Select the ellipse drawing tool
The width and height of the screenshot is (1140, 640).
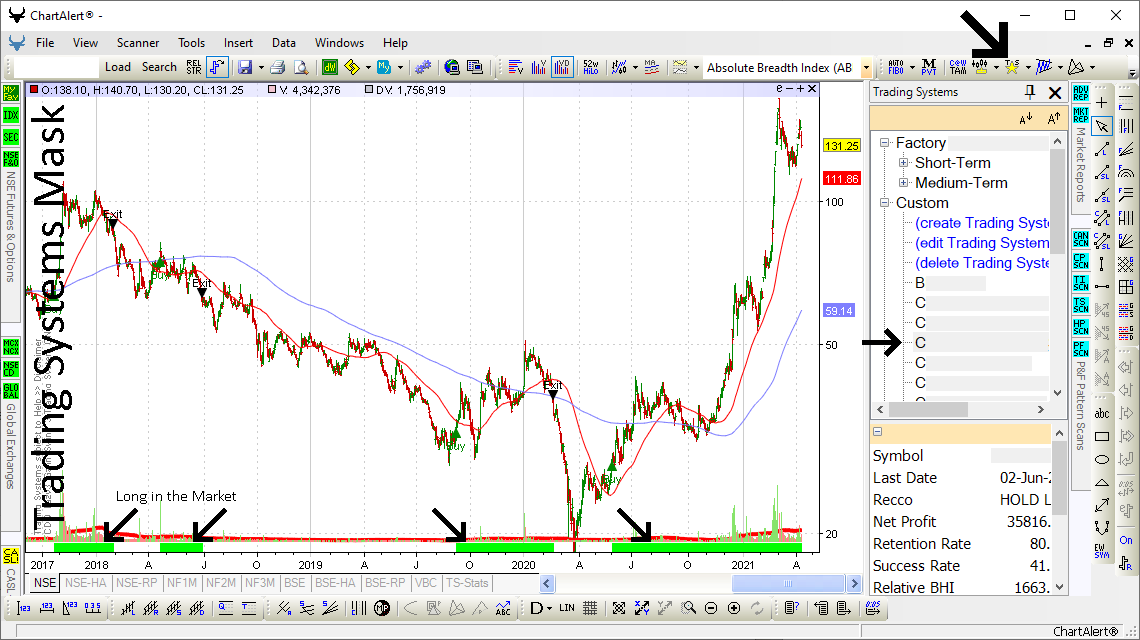(1102, 459)
